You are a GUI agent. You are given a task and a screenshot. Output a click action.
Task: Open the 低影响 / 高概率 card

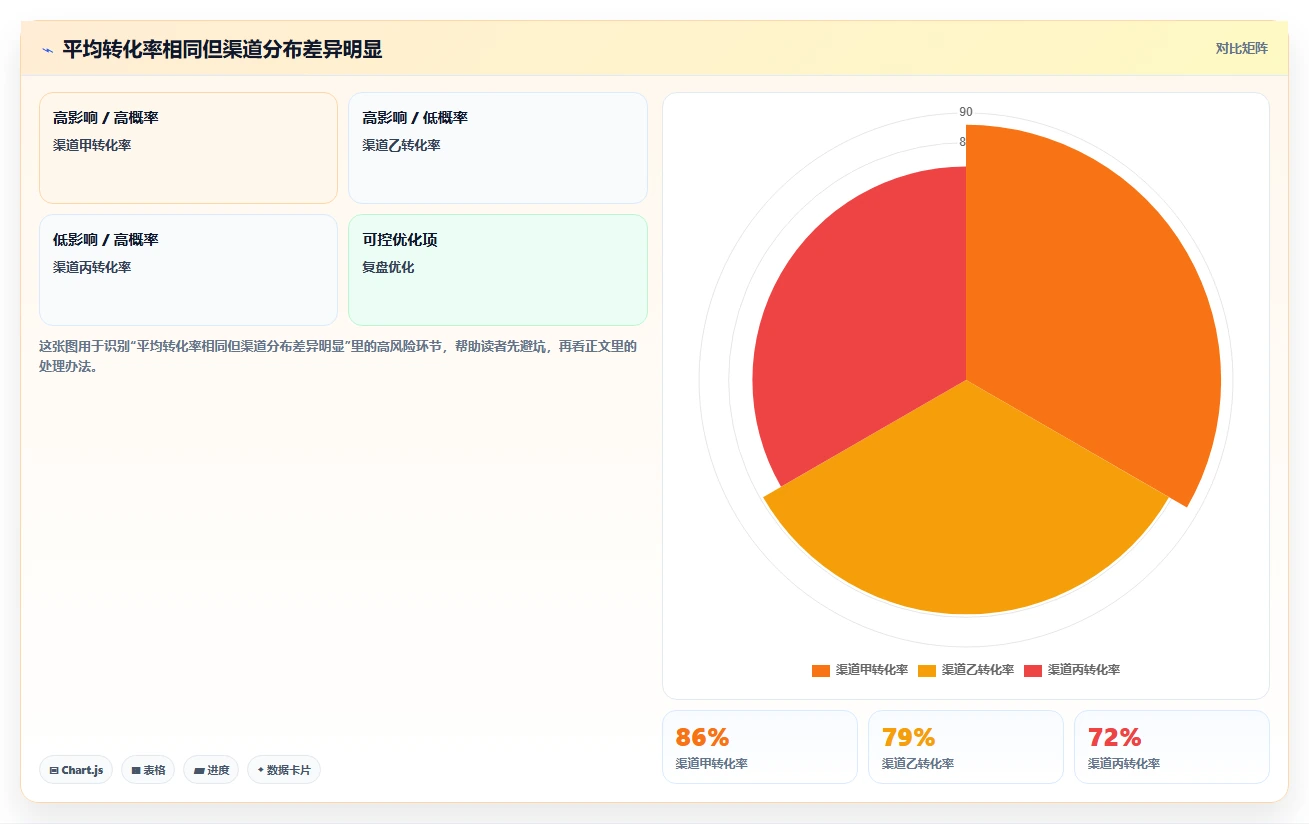[x=188, y=270]
